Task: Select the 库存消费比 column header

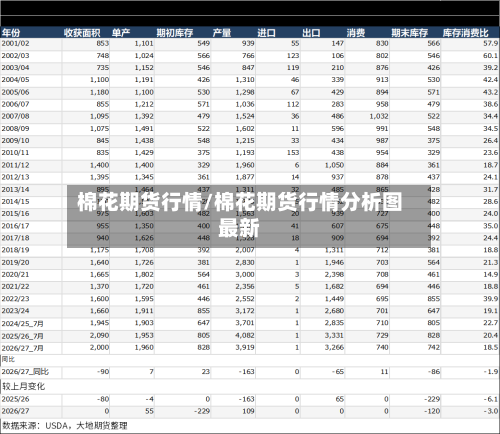Action: click(466, 33)
